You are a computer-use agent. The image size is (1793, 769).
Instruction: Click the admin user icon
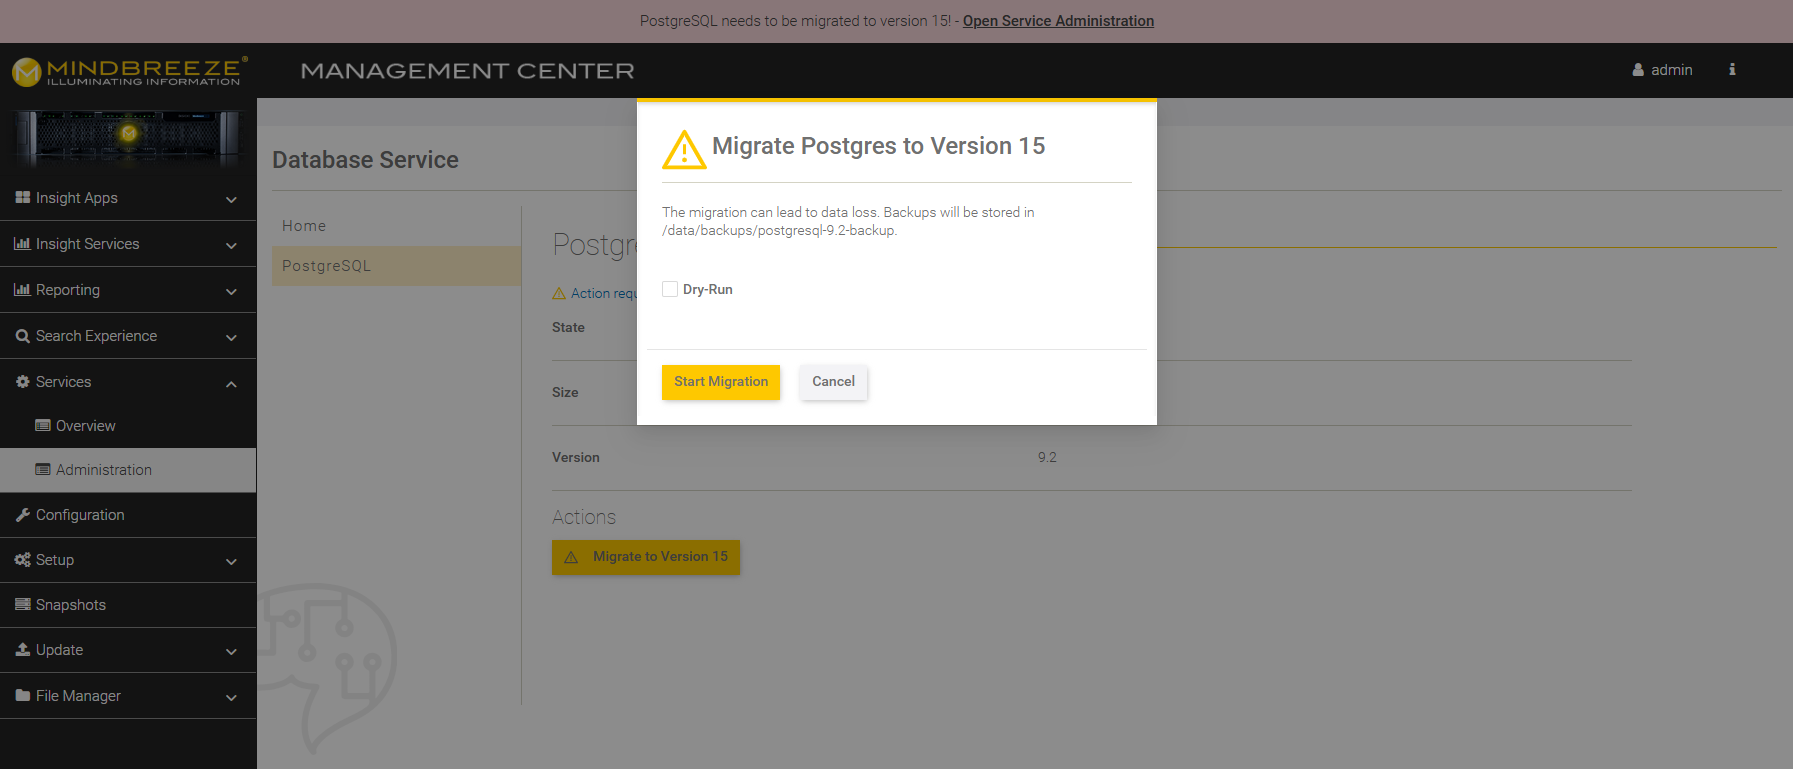[x=1638, y=70]
